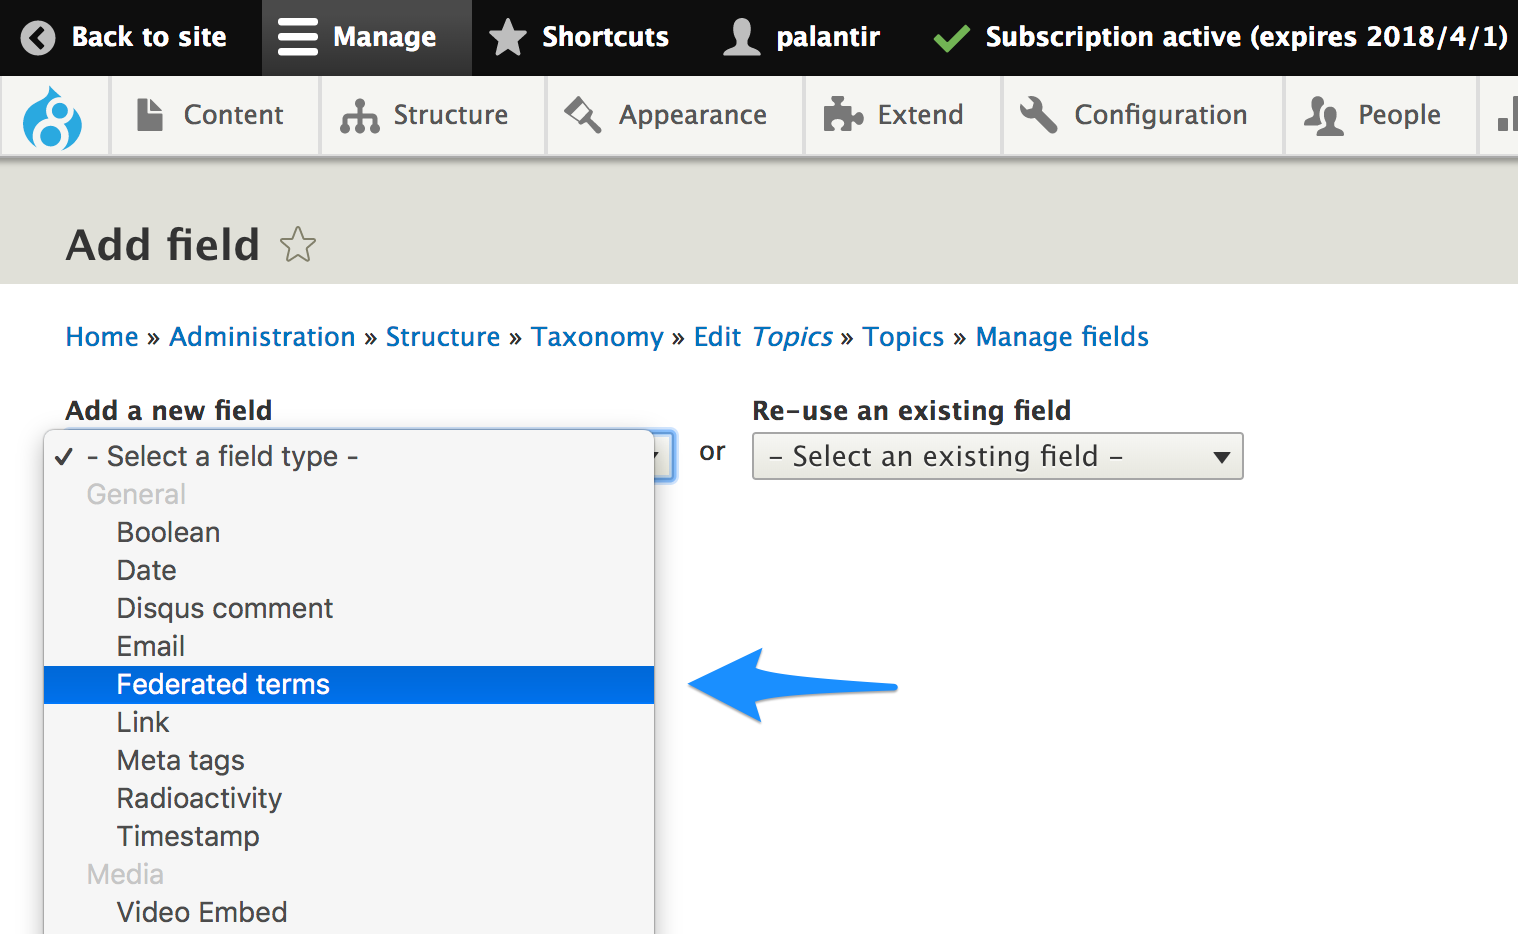This screenshot has height=934, width=1518.
Task: Click the star icon beside Add field
Action: [x=298, y=245]
